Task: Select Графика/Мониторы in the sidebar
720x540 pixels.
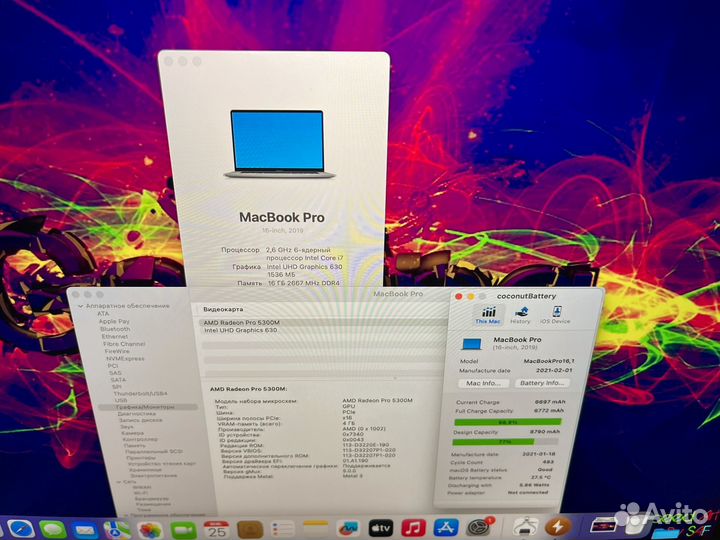Action: point(148,407)
